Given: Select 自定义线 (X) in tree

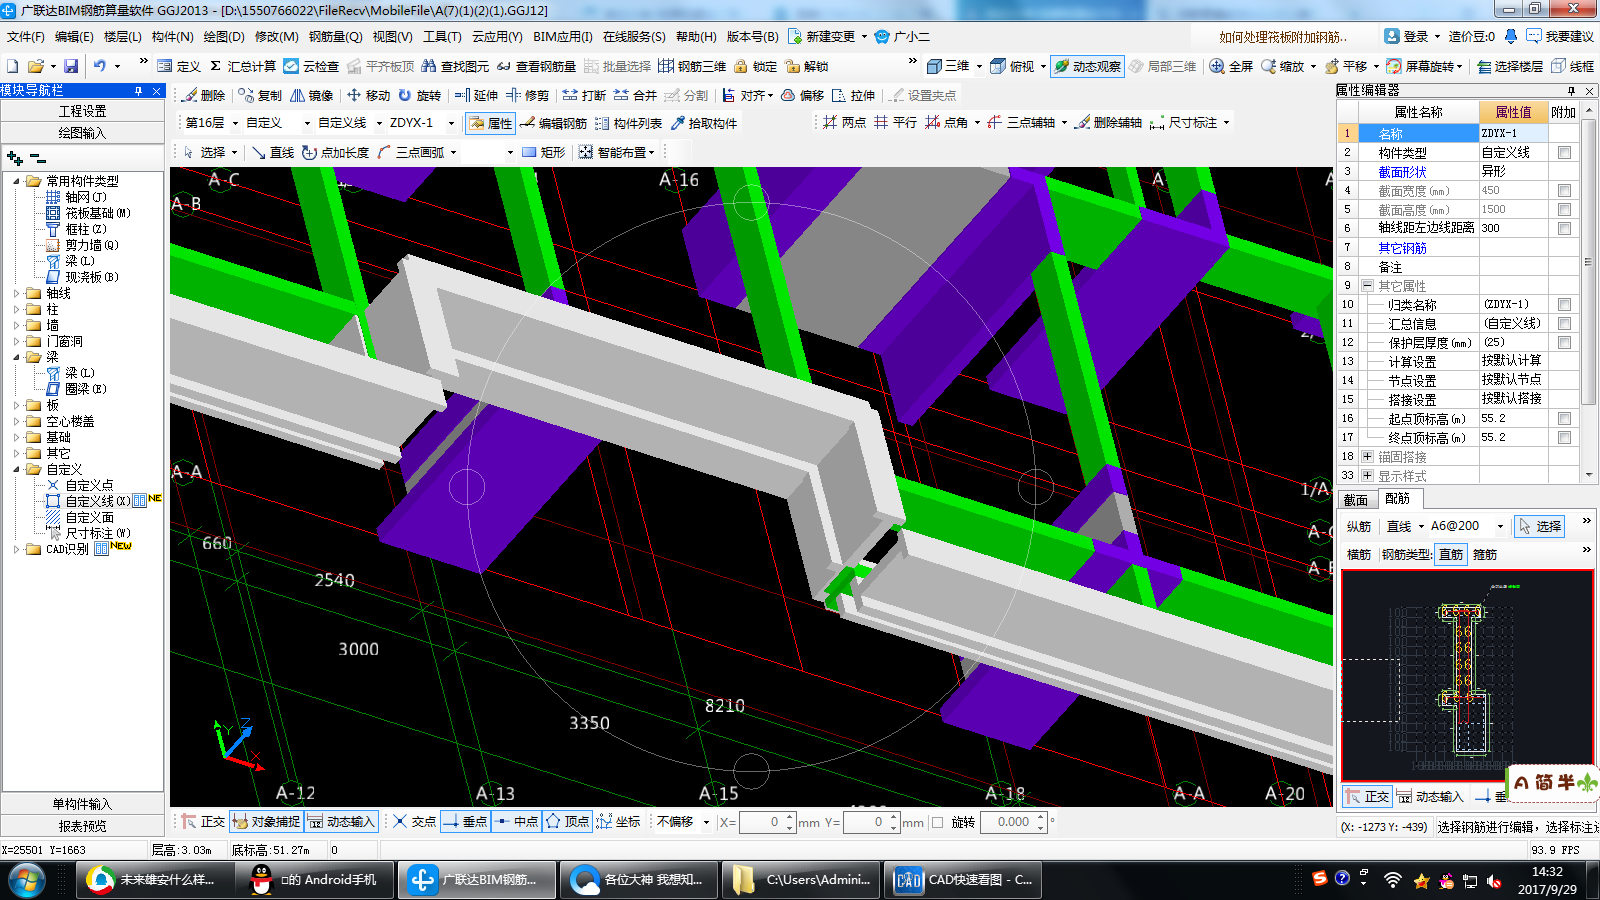Looking at the screenshot, I should click(97, 501).
